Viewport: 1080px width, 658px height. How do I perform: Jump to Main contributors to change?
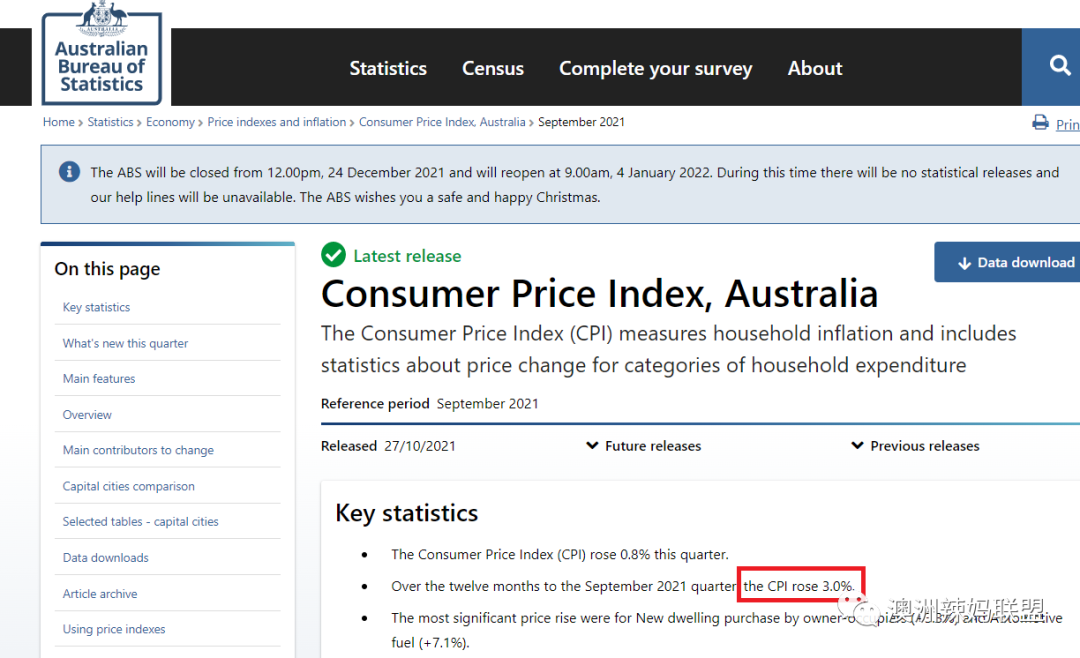(x=138, y=450)
